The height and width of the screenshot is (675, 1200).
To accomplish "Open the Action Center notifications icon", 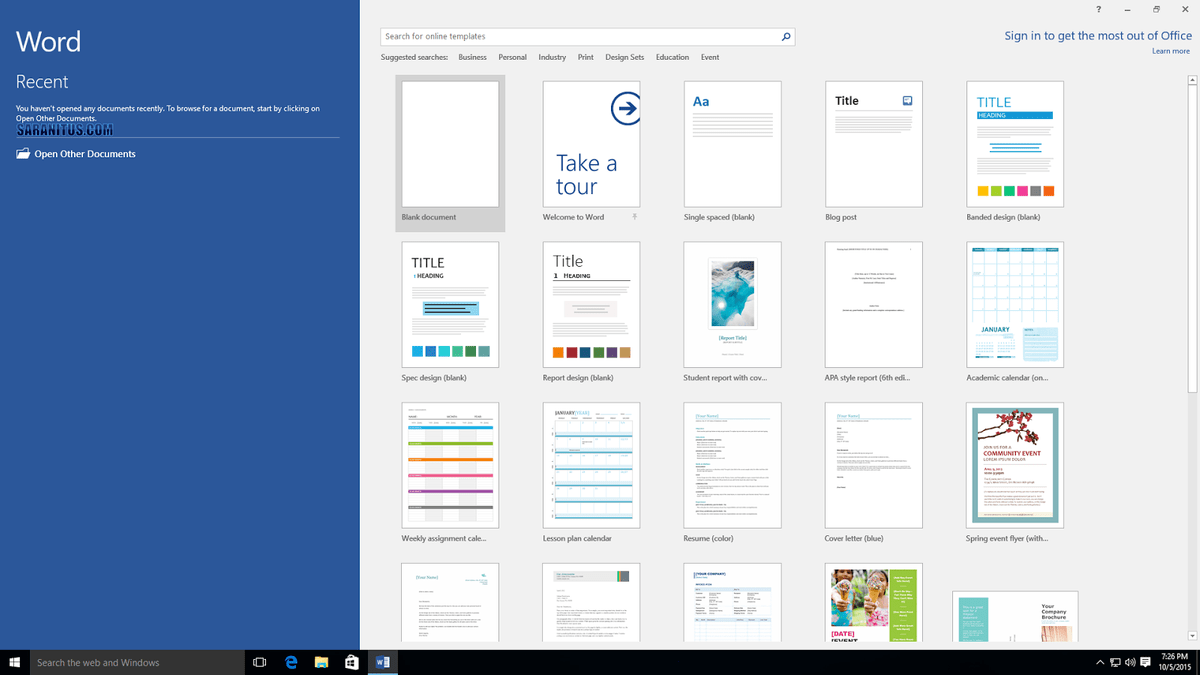I will [x=1146, y=662].
